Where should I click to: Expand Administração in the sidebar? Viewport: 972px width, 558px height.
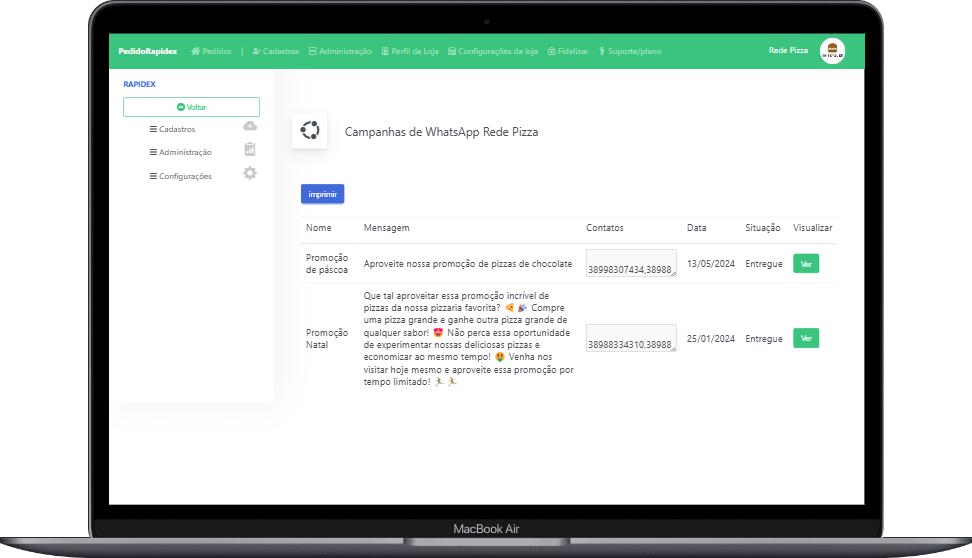coord(180,152)
